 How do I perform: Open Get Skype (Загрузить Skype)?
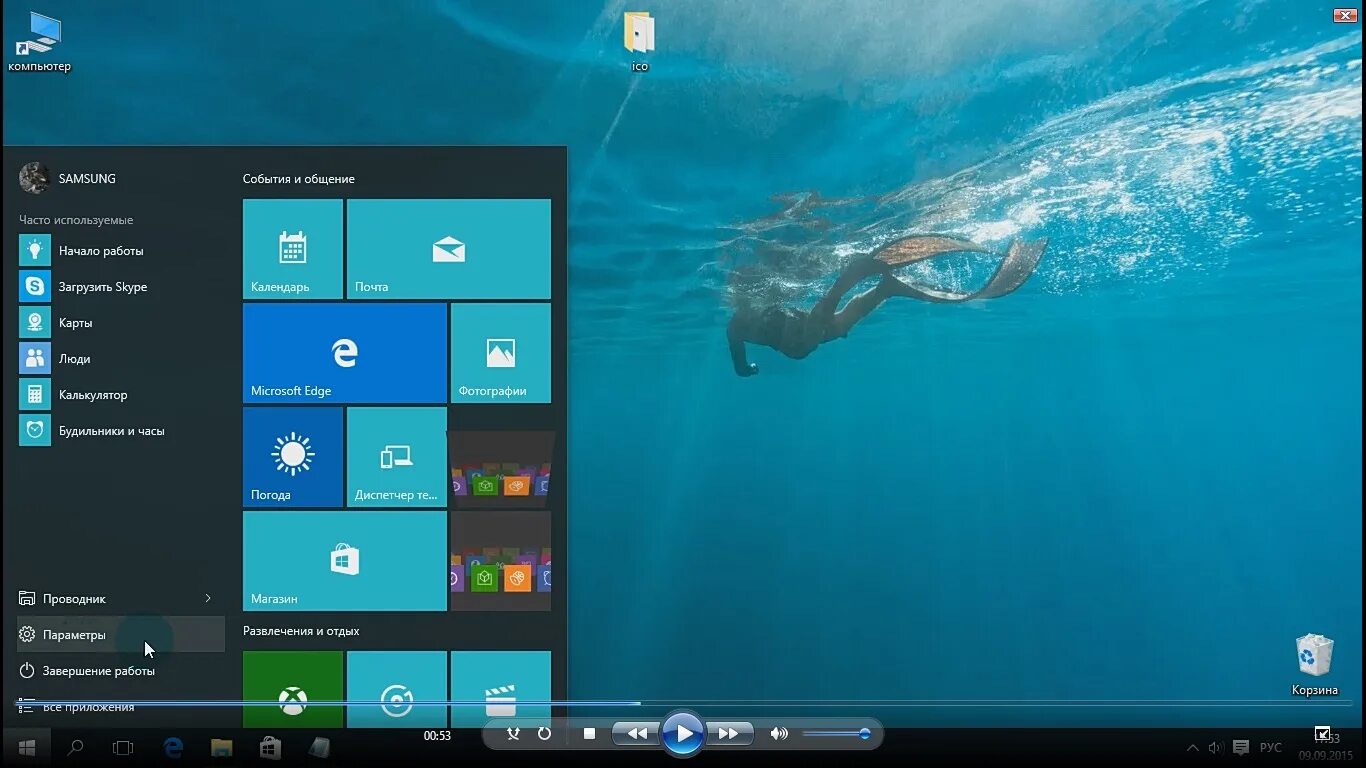click(120, 287)
